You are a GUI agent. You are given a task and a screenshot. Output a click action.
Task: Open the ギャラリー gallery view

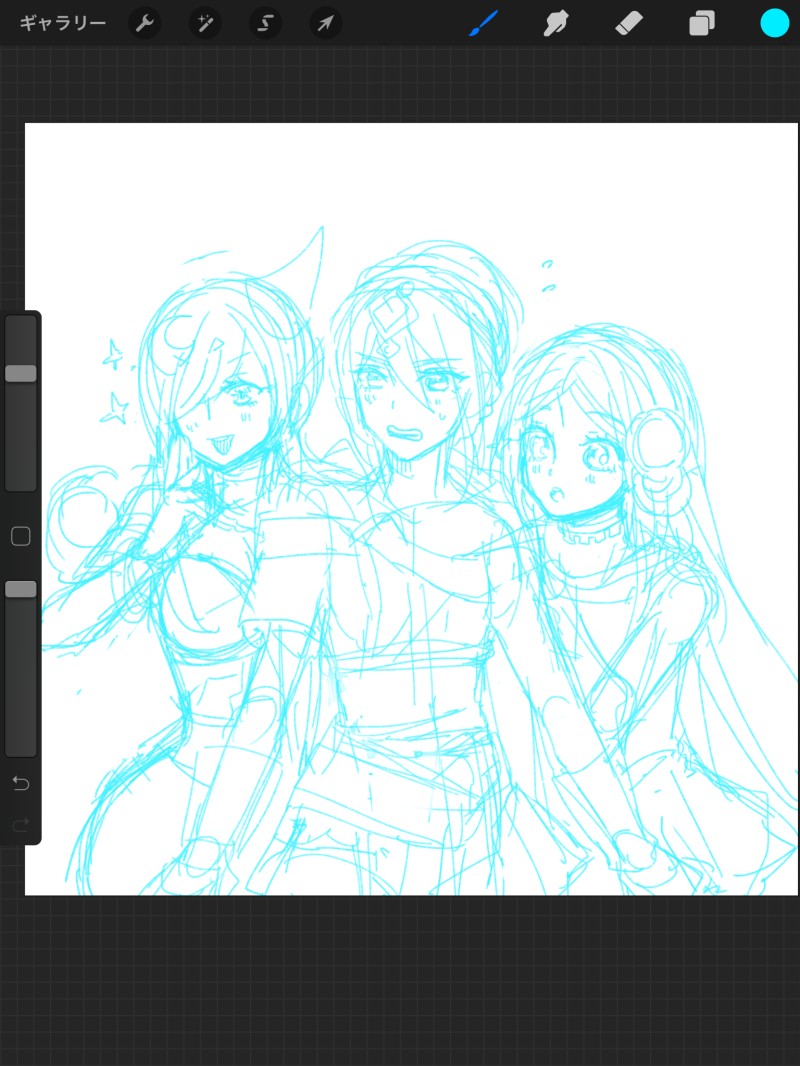pyautogui.click(x=63, y=23)
